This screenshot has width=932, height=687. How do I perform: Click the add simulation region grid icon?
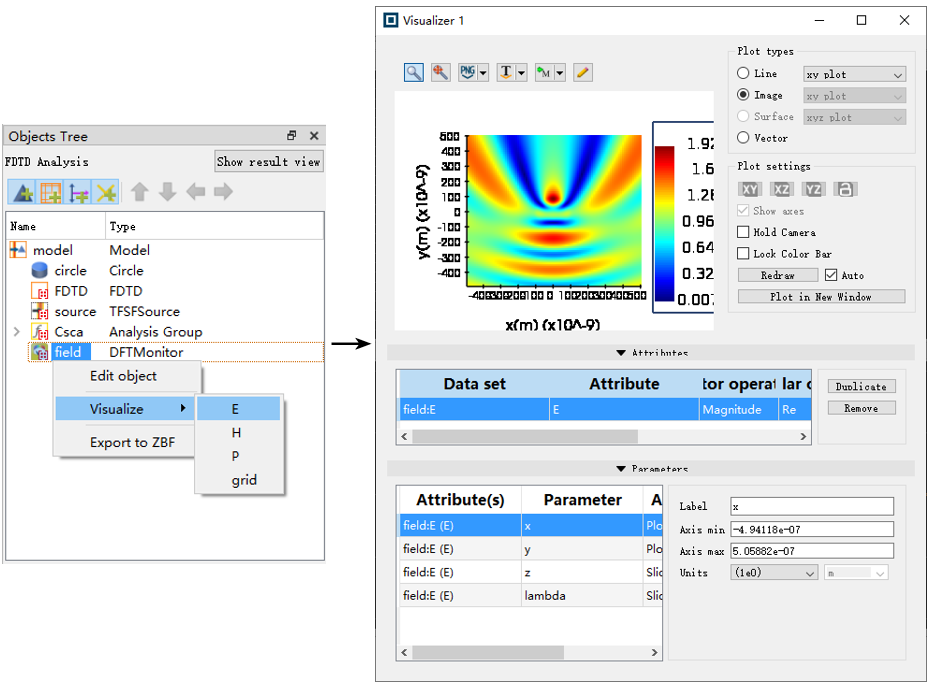(50, 192)
